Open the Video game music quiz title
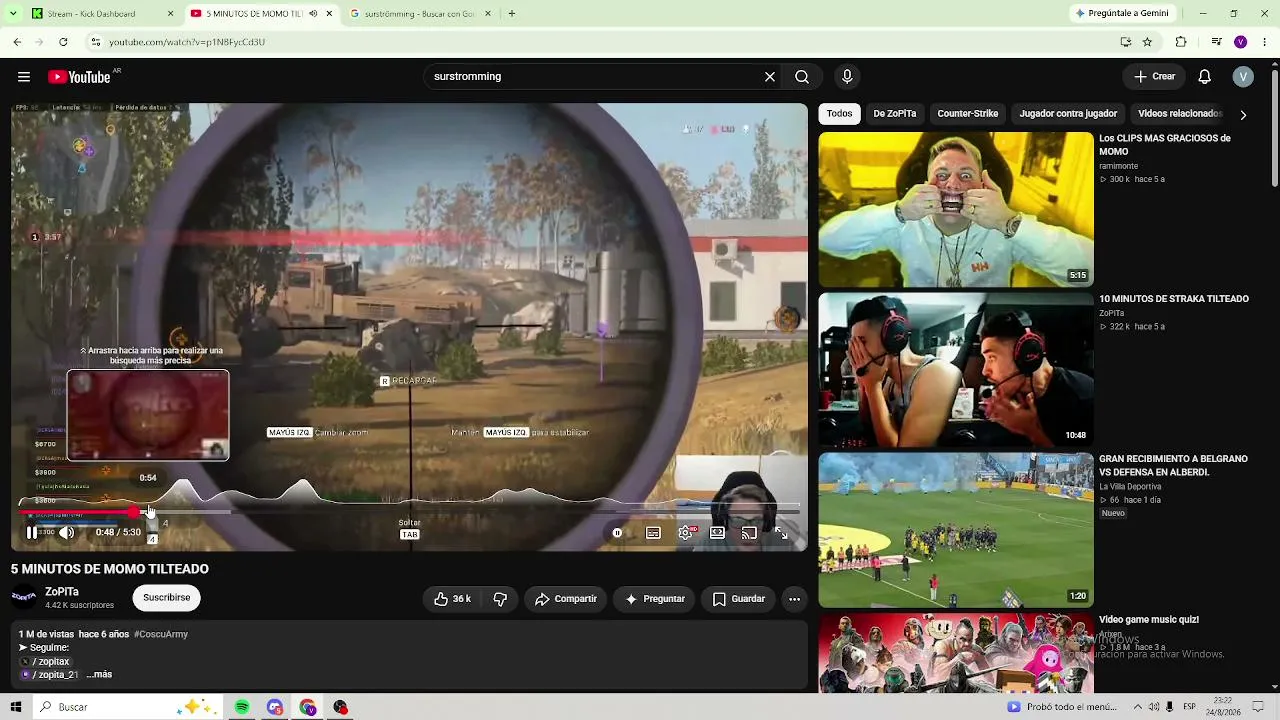 [x=1149, y=620]
